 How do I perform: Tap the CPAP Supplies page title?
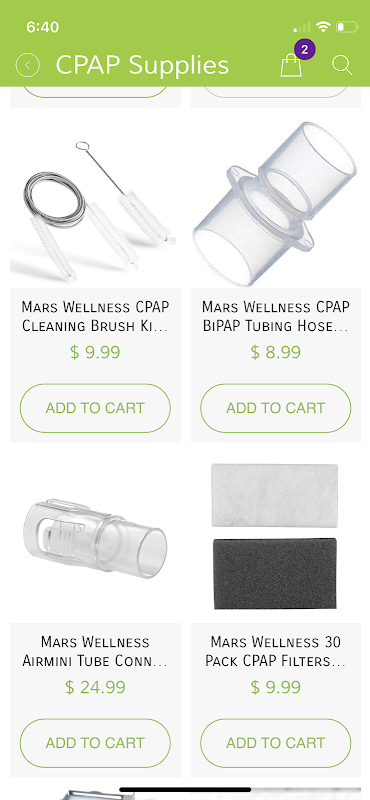coord(142,65)
